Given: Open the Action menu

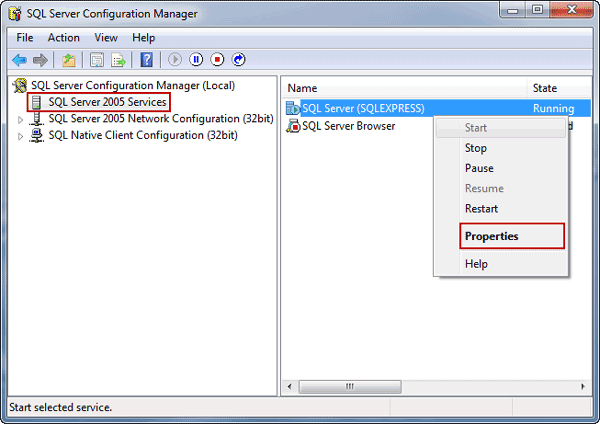Looking at the screenshot, I should click(x=64, y=38).
